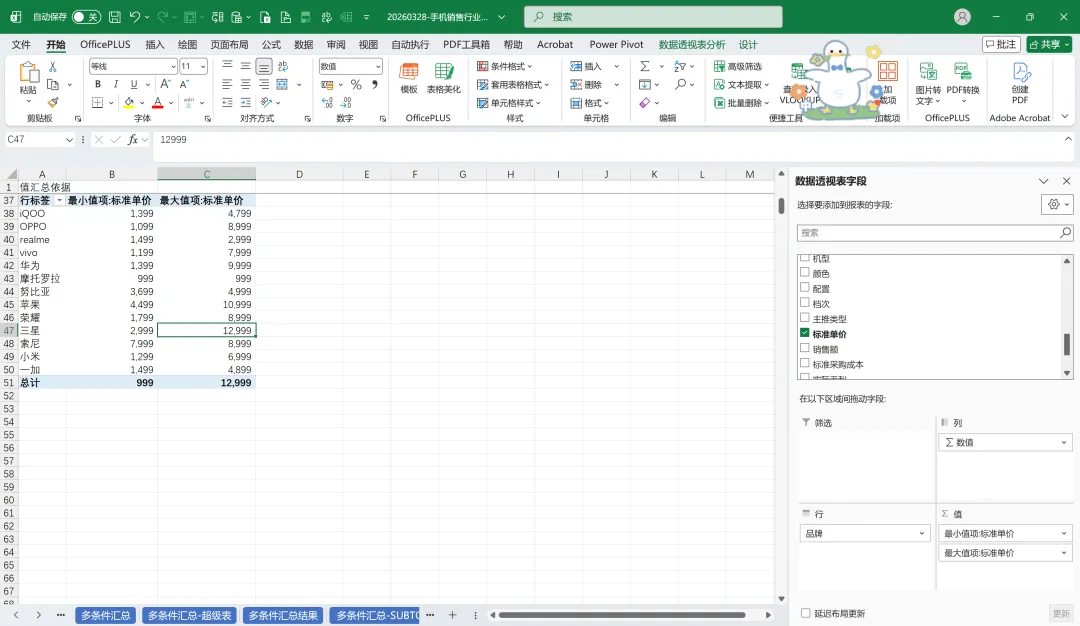Click the borders icon in font group

(98, 103)
